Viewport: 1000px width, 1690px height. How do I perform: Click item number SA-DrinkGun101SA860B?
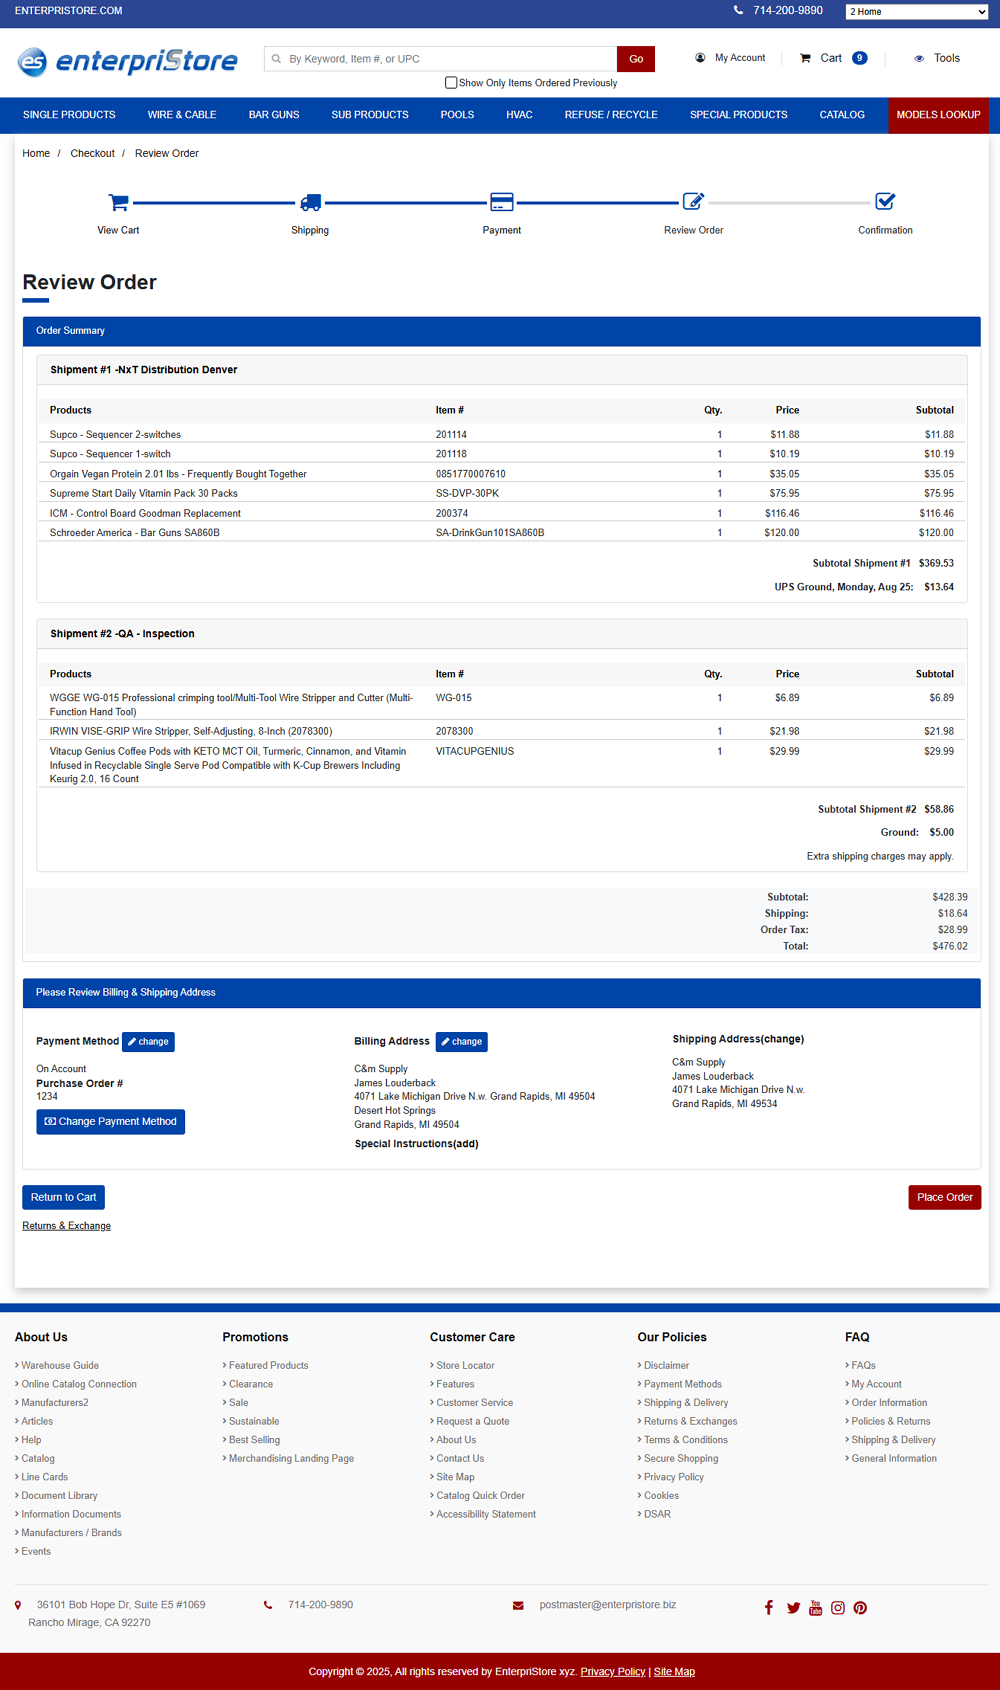(x=490, y=533)
